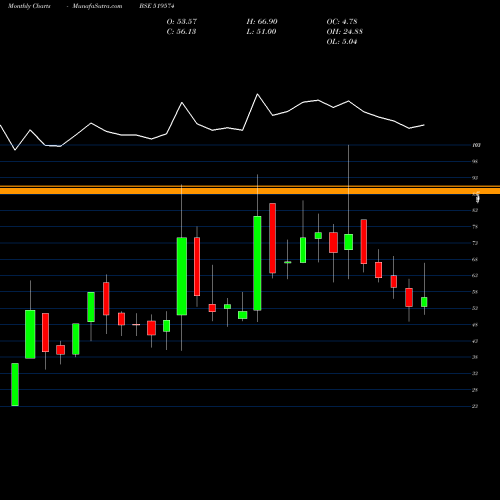Screen dimensions: 500x500
Task: Click the last green candle on the right
Action: point(424,302)
